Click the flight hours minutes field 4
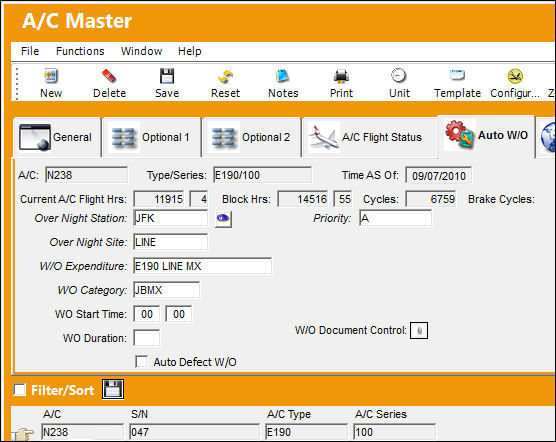556x442 pixels. tap(199, 199)
